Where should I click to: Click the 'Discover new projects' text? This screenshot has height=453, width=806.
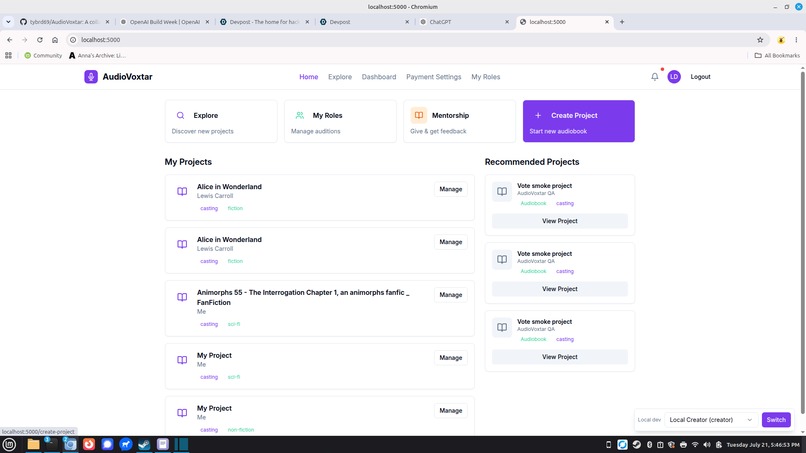coord(203,131)
